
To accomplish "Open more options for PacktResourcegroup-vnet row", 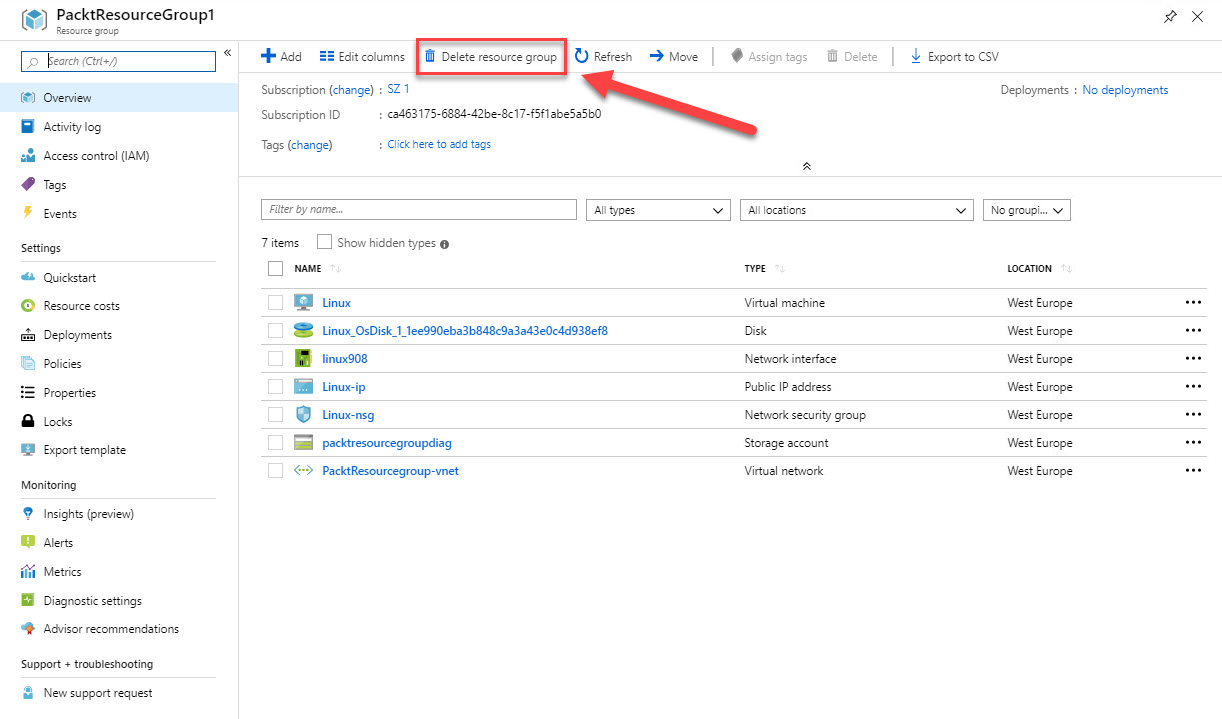I will [x=1192, y=470].
